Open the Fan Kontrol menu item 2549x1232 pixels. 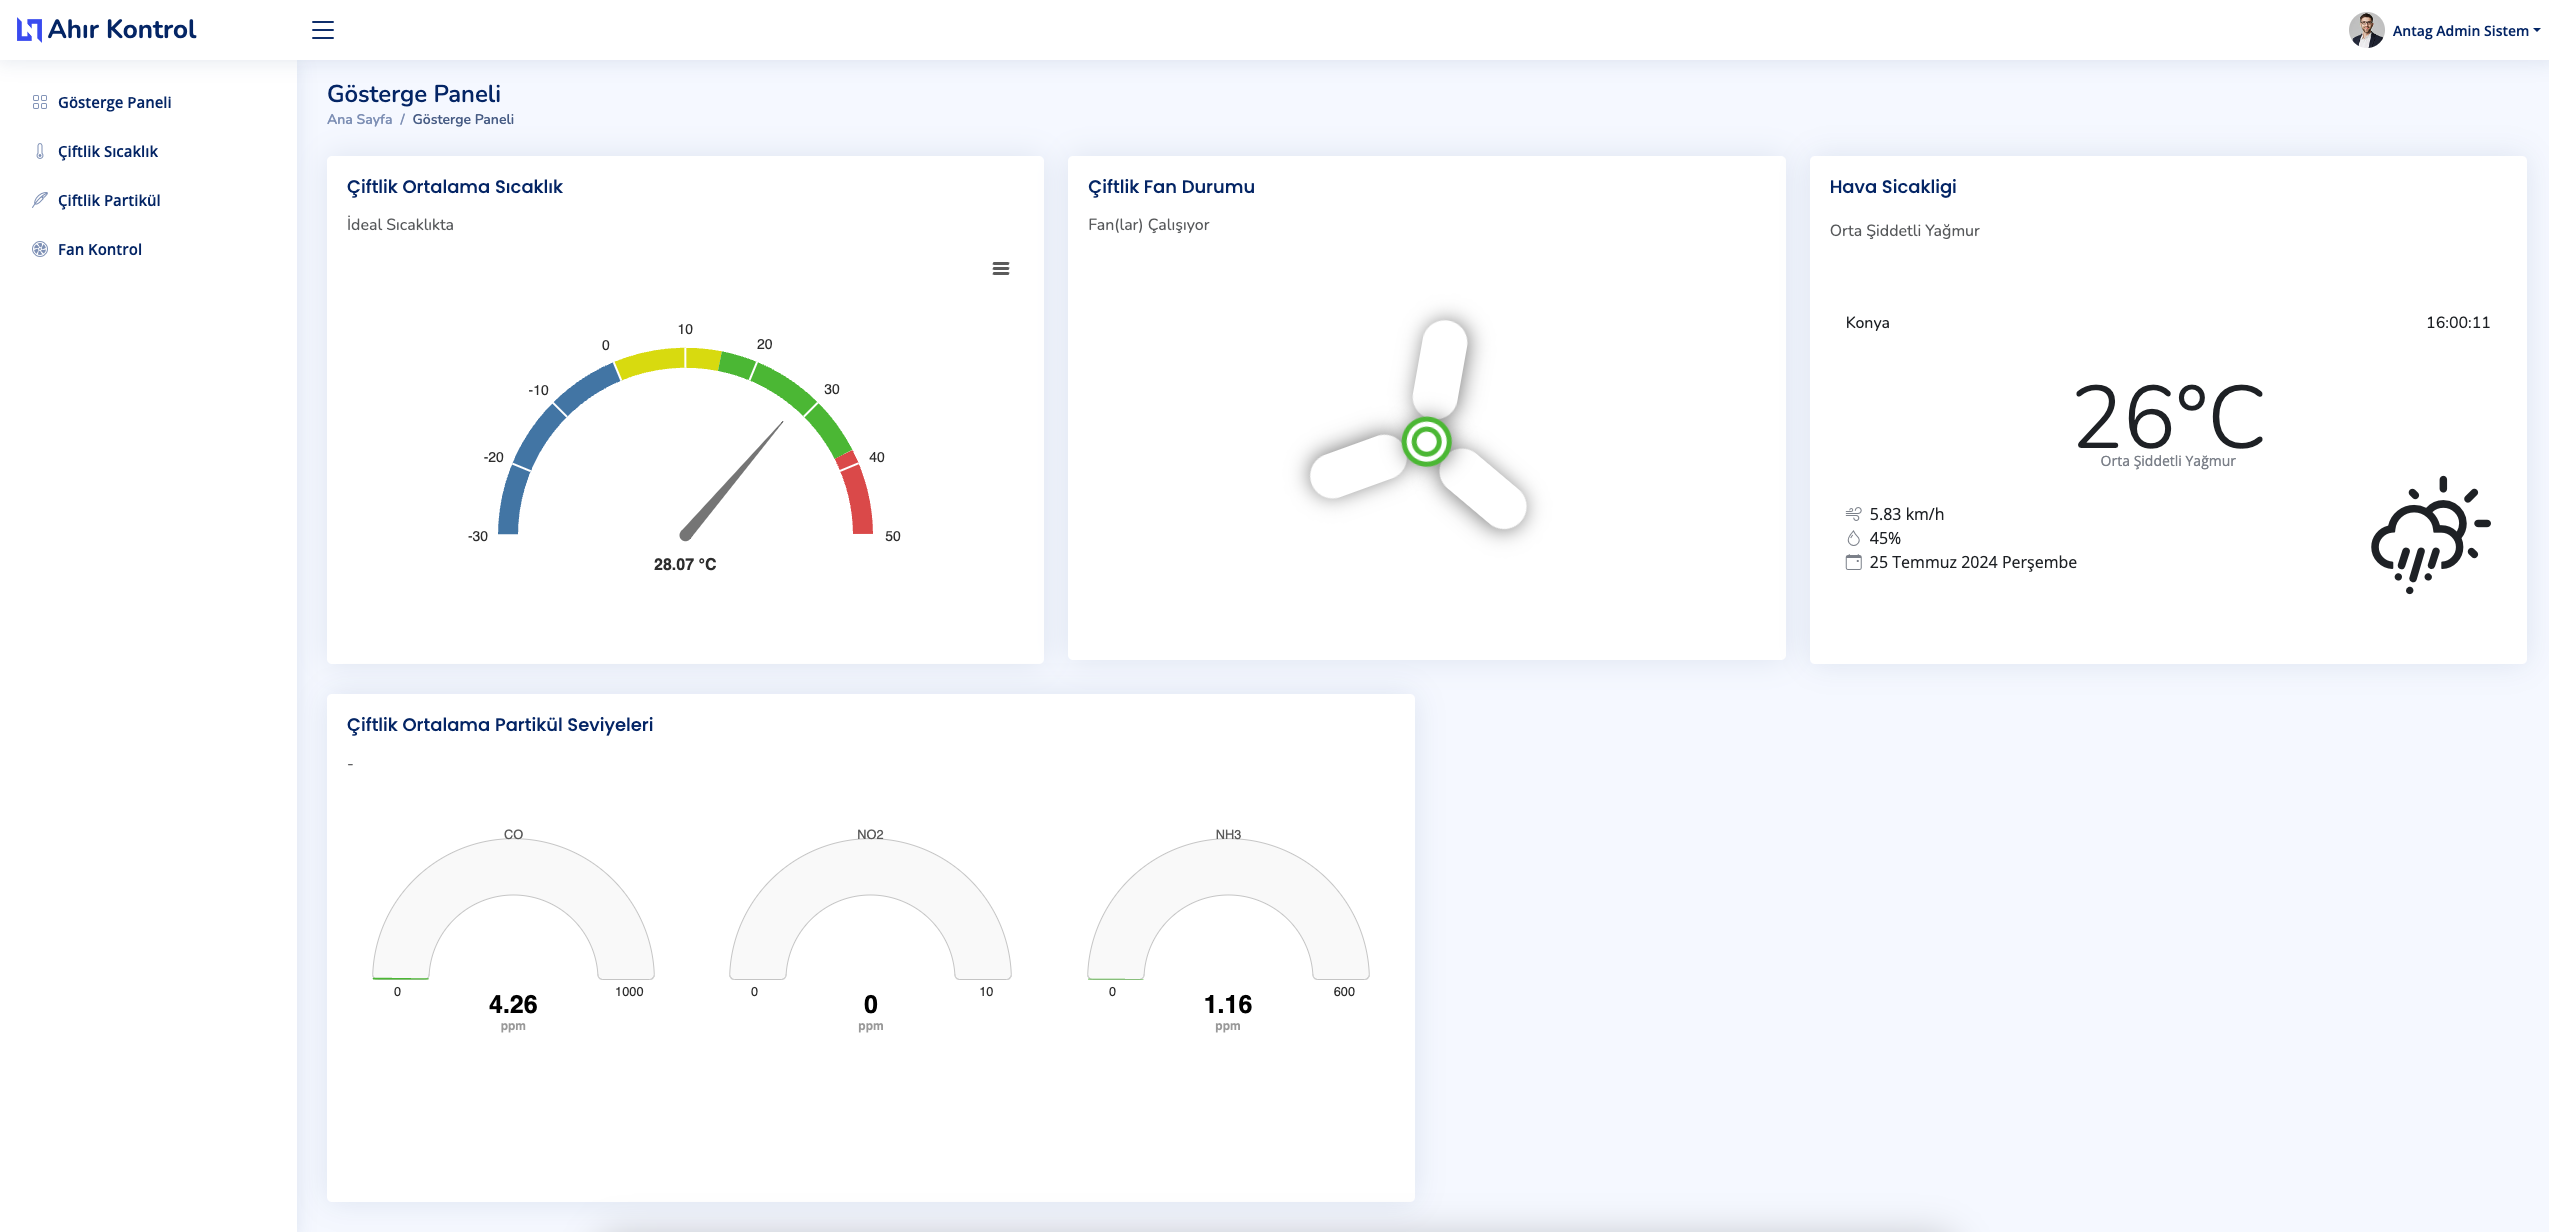[x=100, y=249]
